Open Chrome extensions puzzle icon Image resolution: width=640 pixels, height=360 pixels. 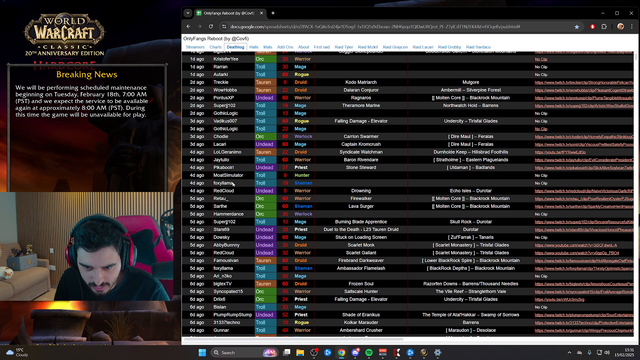tap(604, 27)
